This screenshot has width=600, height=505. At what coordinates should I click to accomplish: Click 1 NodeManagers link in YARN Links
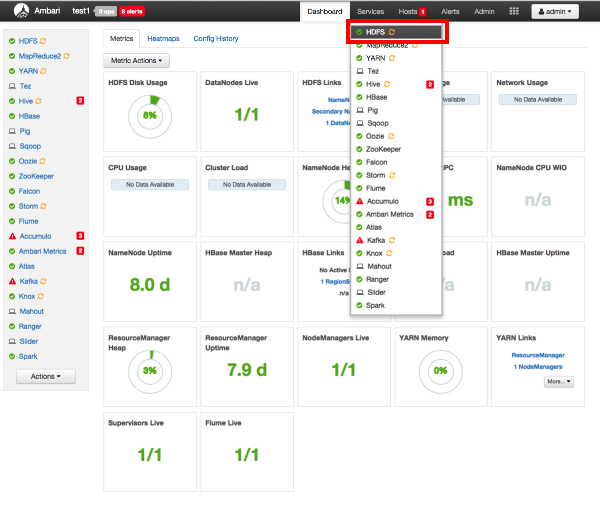[x=538, y=367]
